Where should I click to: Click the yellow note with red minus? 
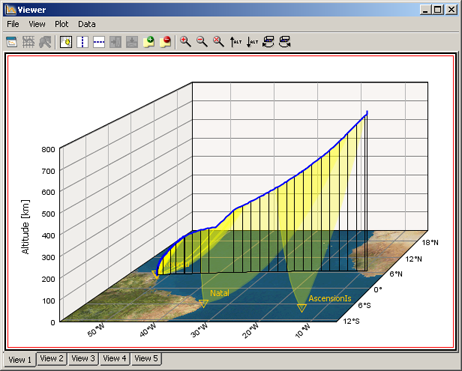point(165,42)
